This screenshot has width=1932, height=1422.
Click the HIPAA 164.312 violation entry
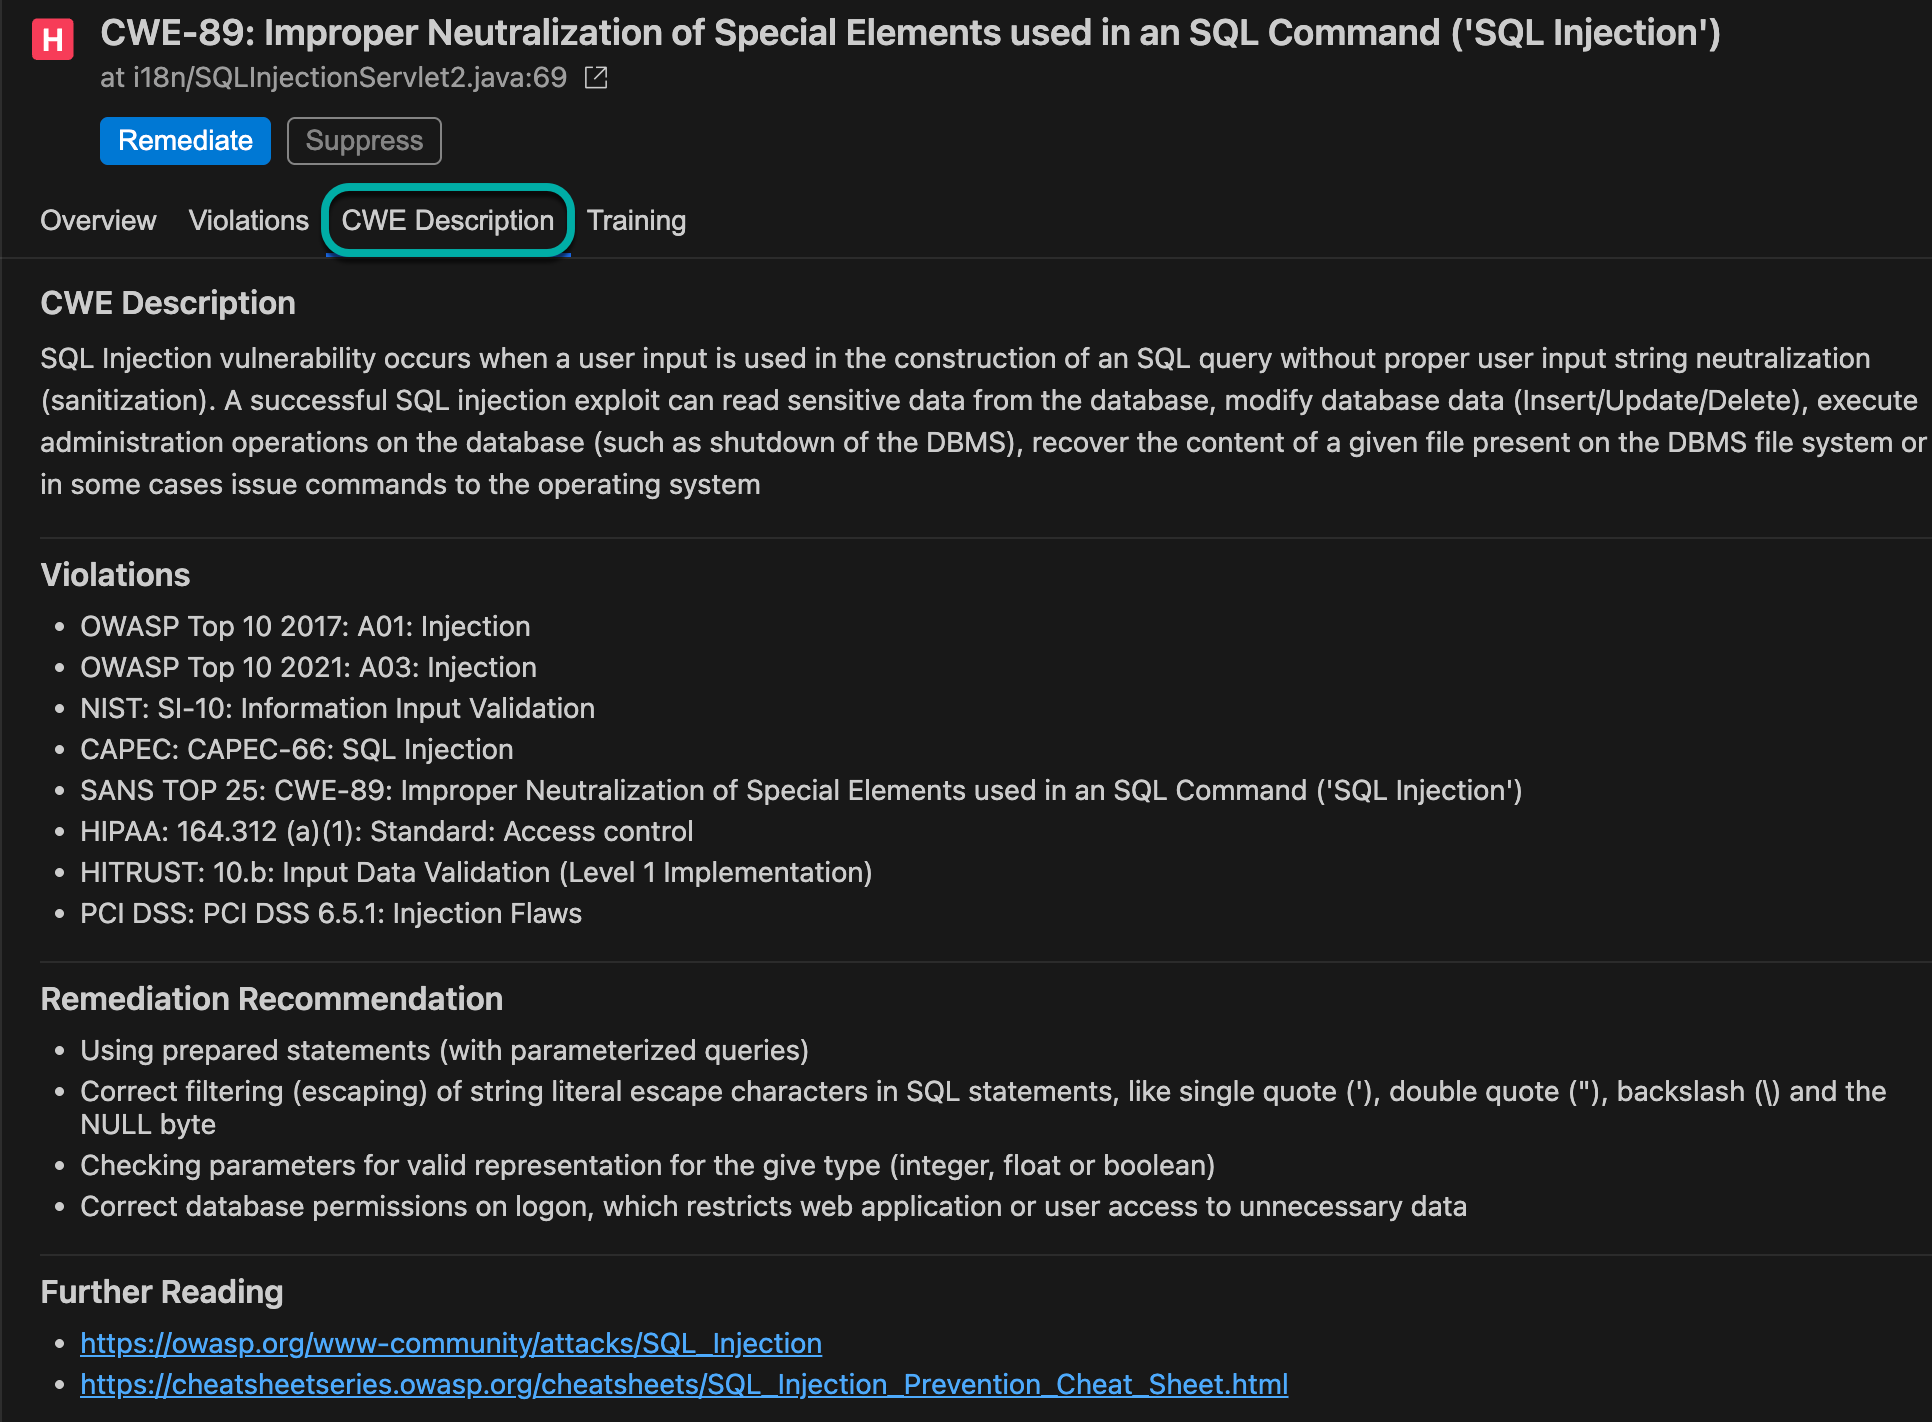tap(386, 831)
